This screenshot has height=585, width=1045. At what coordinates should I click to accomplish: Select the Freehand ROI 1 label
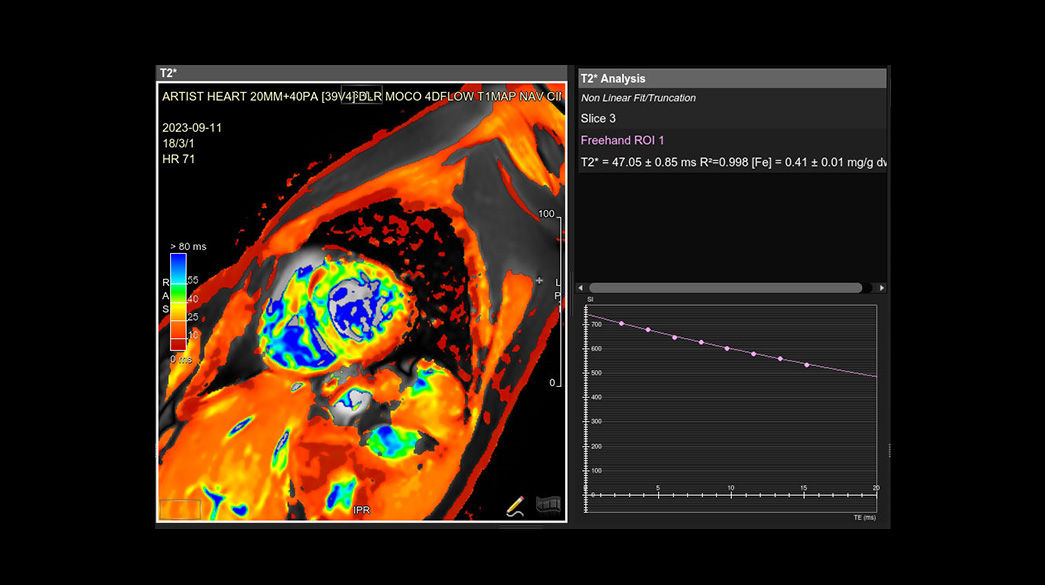pos(622,140)
